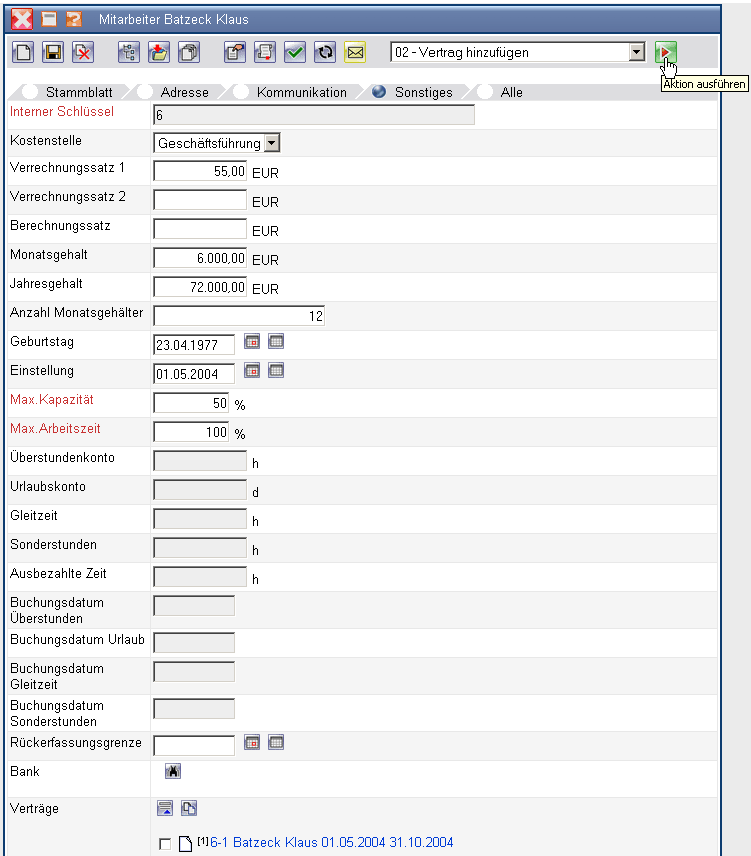Select the Stammblatt tab radio button
Image resolution: width=751 pixels, height=856 pixels.
coord(30,92)
